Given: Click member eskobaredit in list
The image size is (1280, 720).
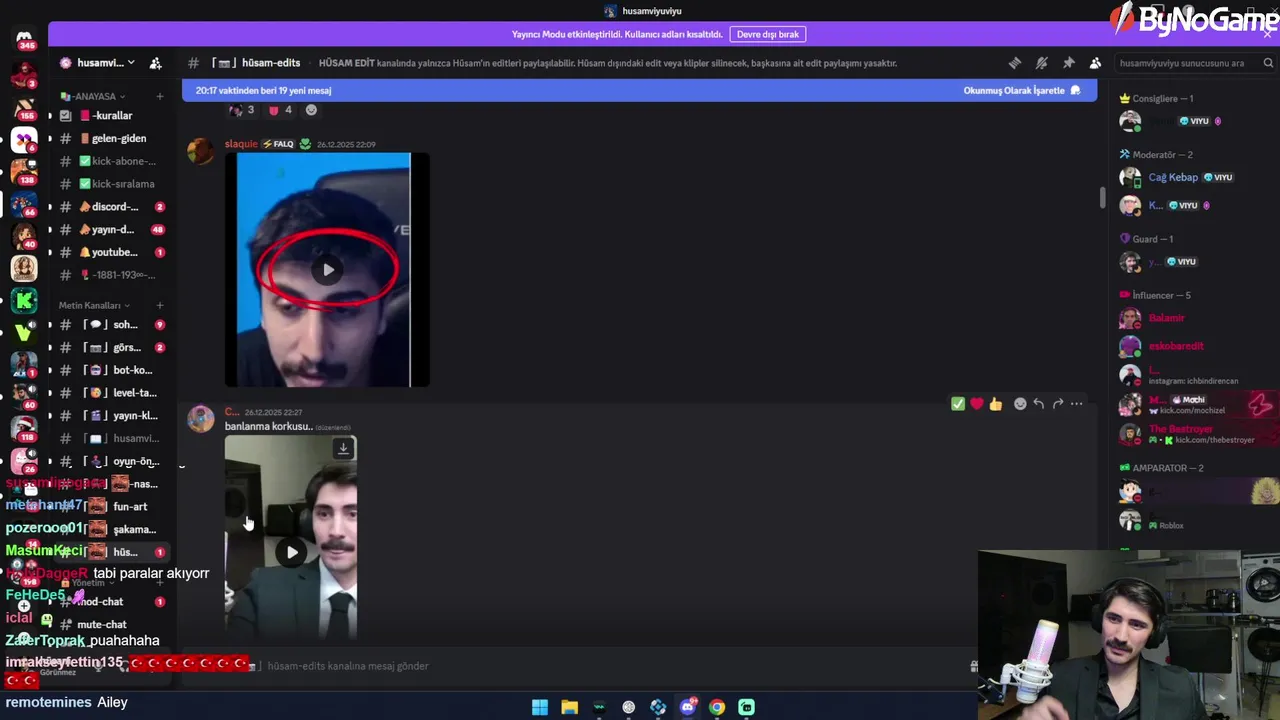Looking at the screenshot, I should (1176, 346).
